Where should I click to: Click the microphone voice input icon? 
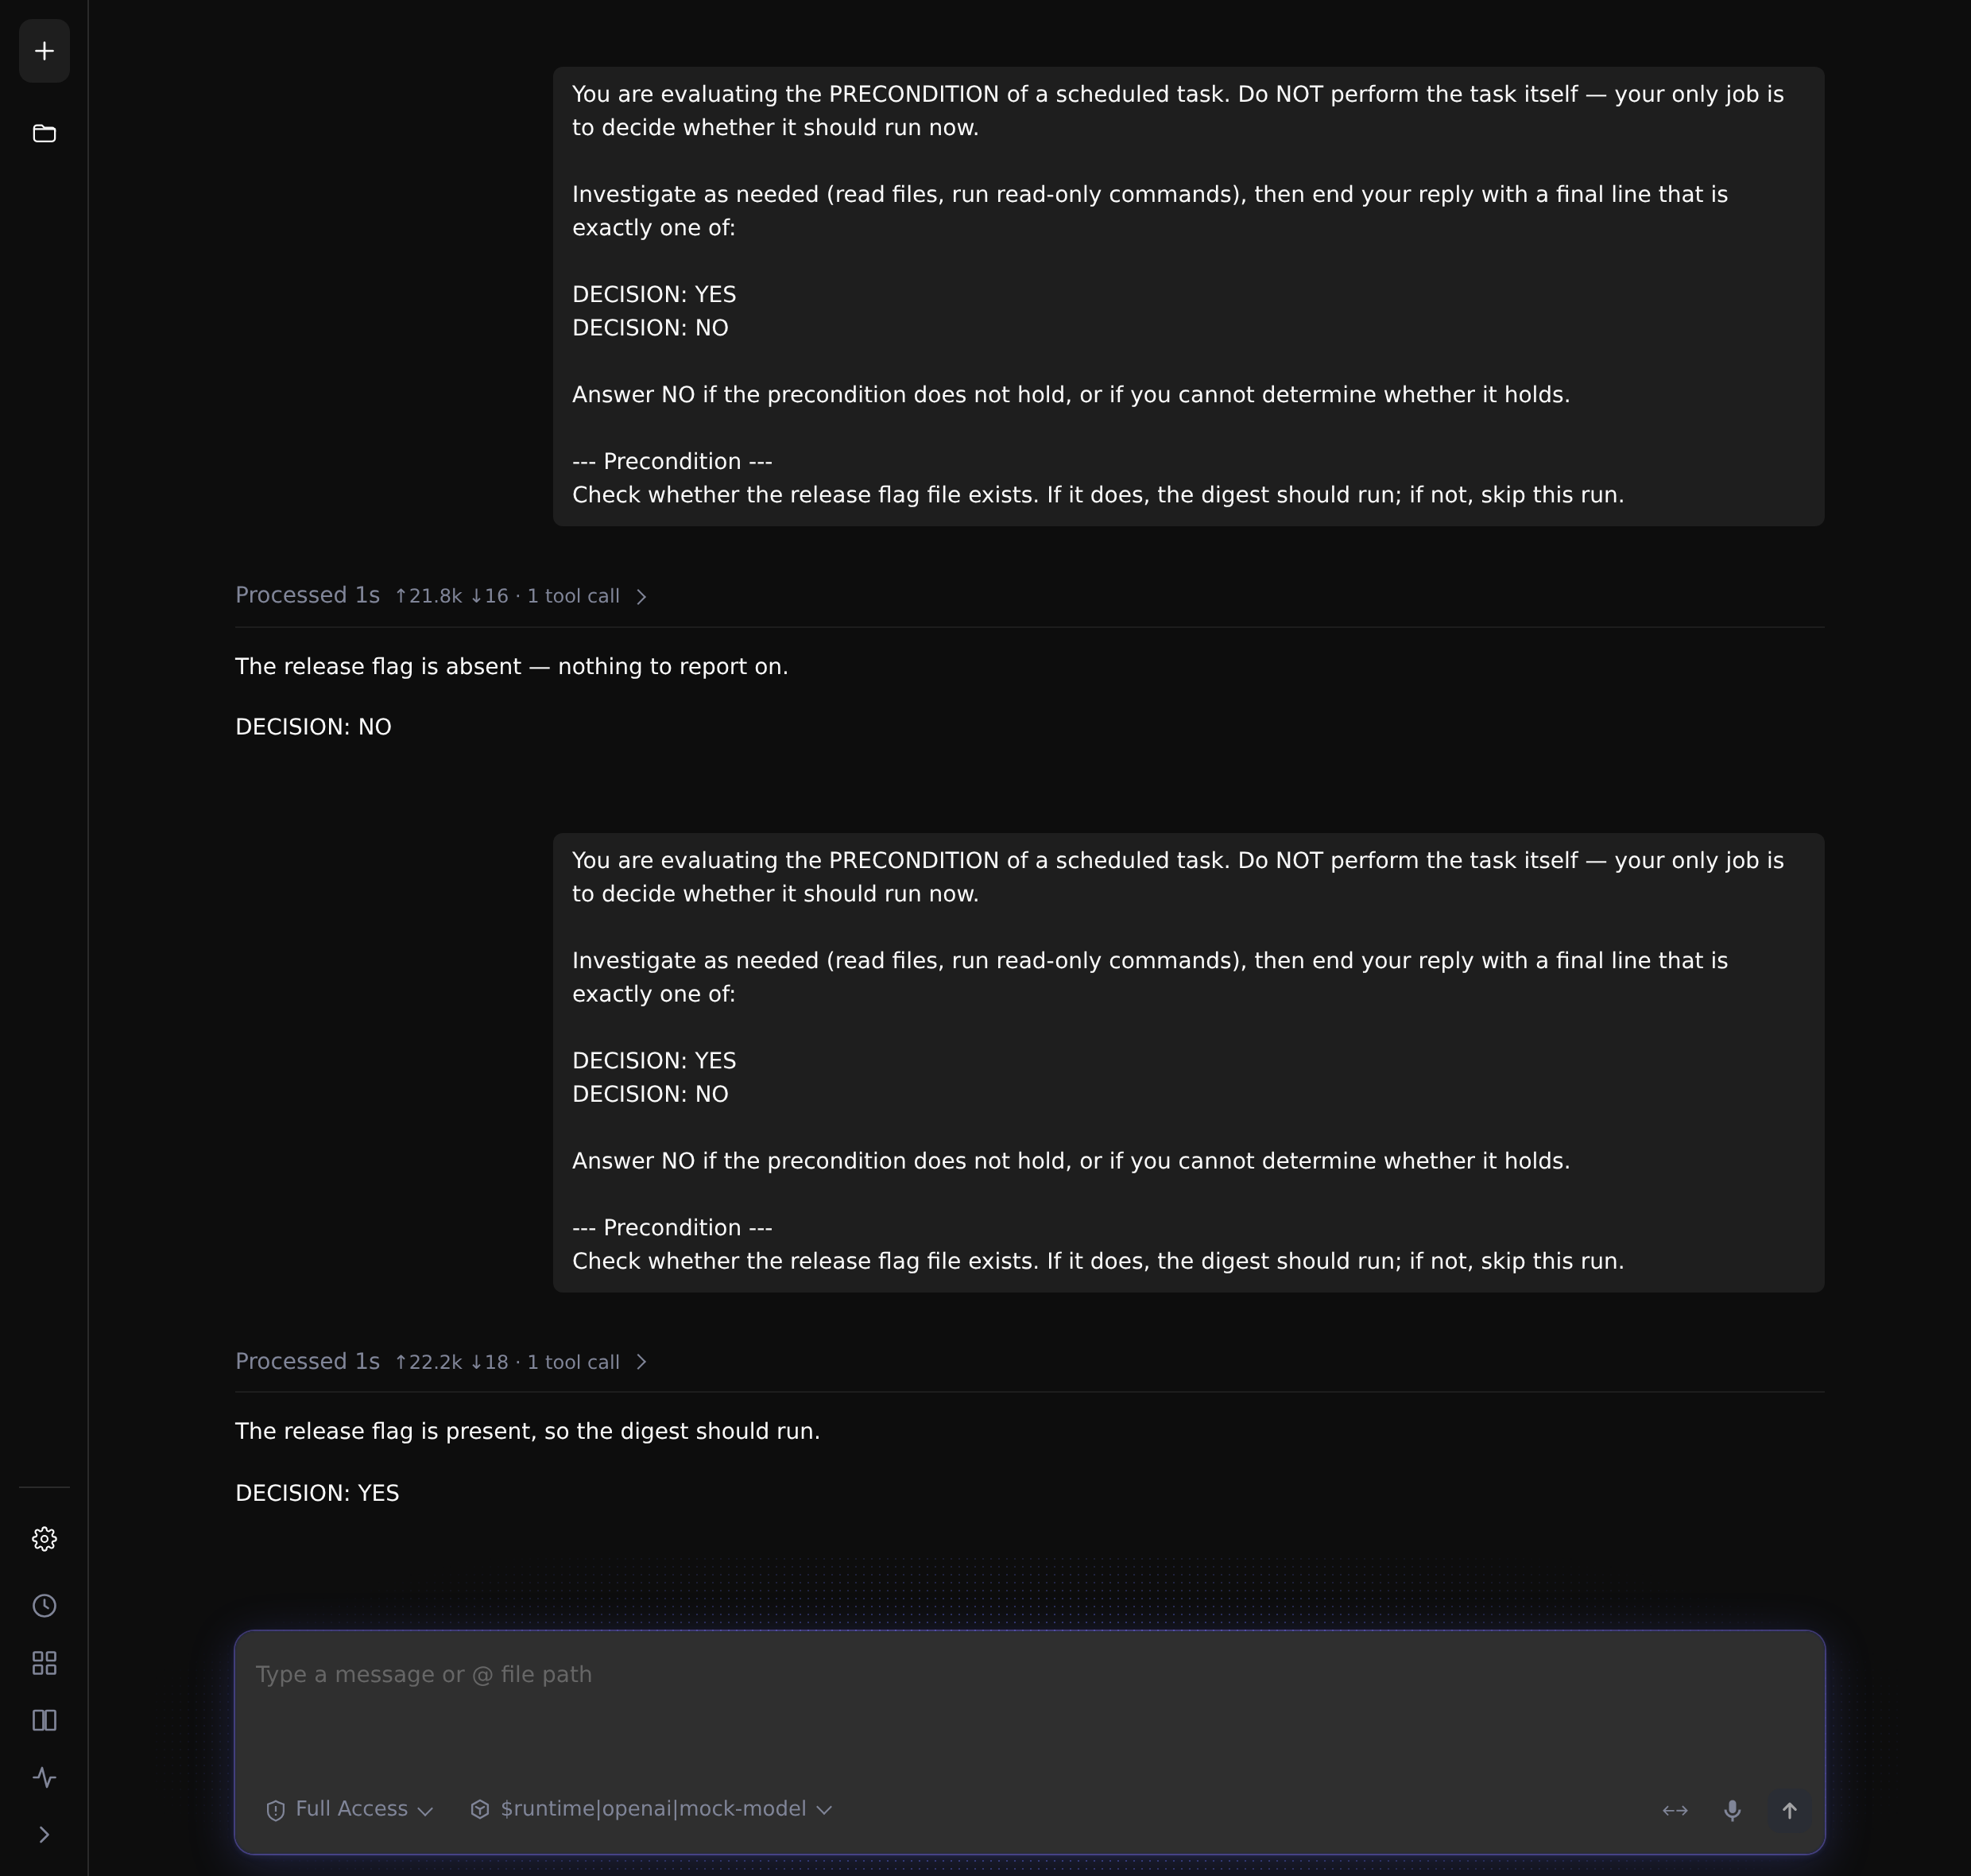click(x=1732, y=1810)
